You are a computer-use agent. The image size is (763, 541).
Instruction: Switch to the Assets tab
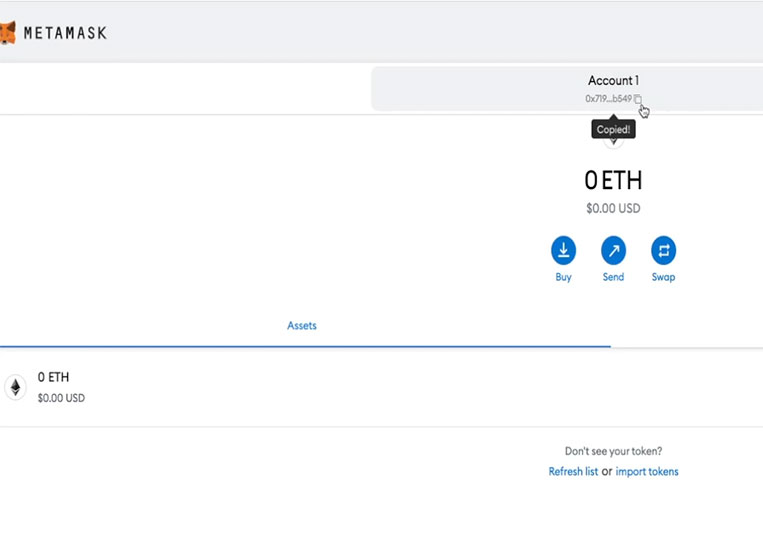(302, 325)
